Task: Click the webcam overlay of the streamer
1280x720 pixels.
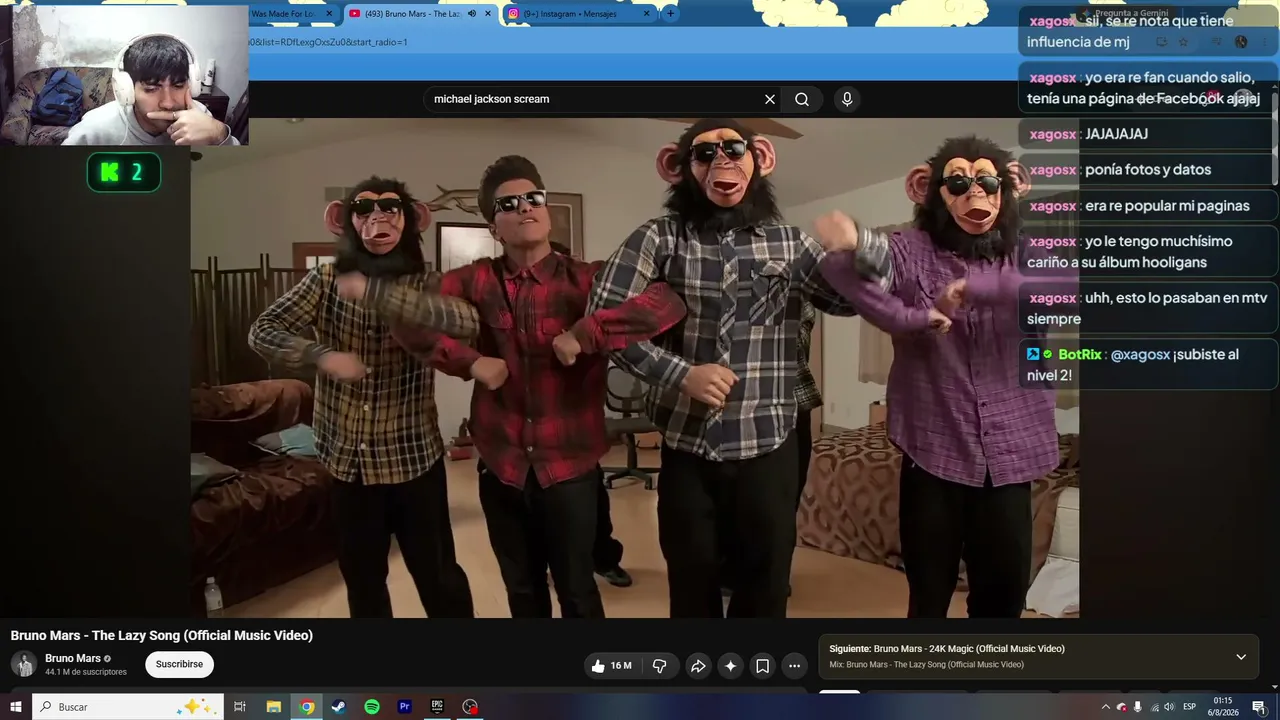Action: click(124, 75)
